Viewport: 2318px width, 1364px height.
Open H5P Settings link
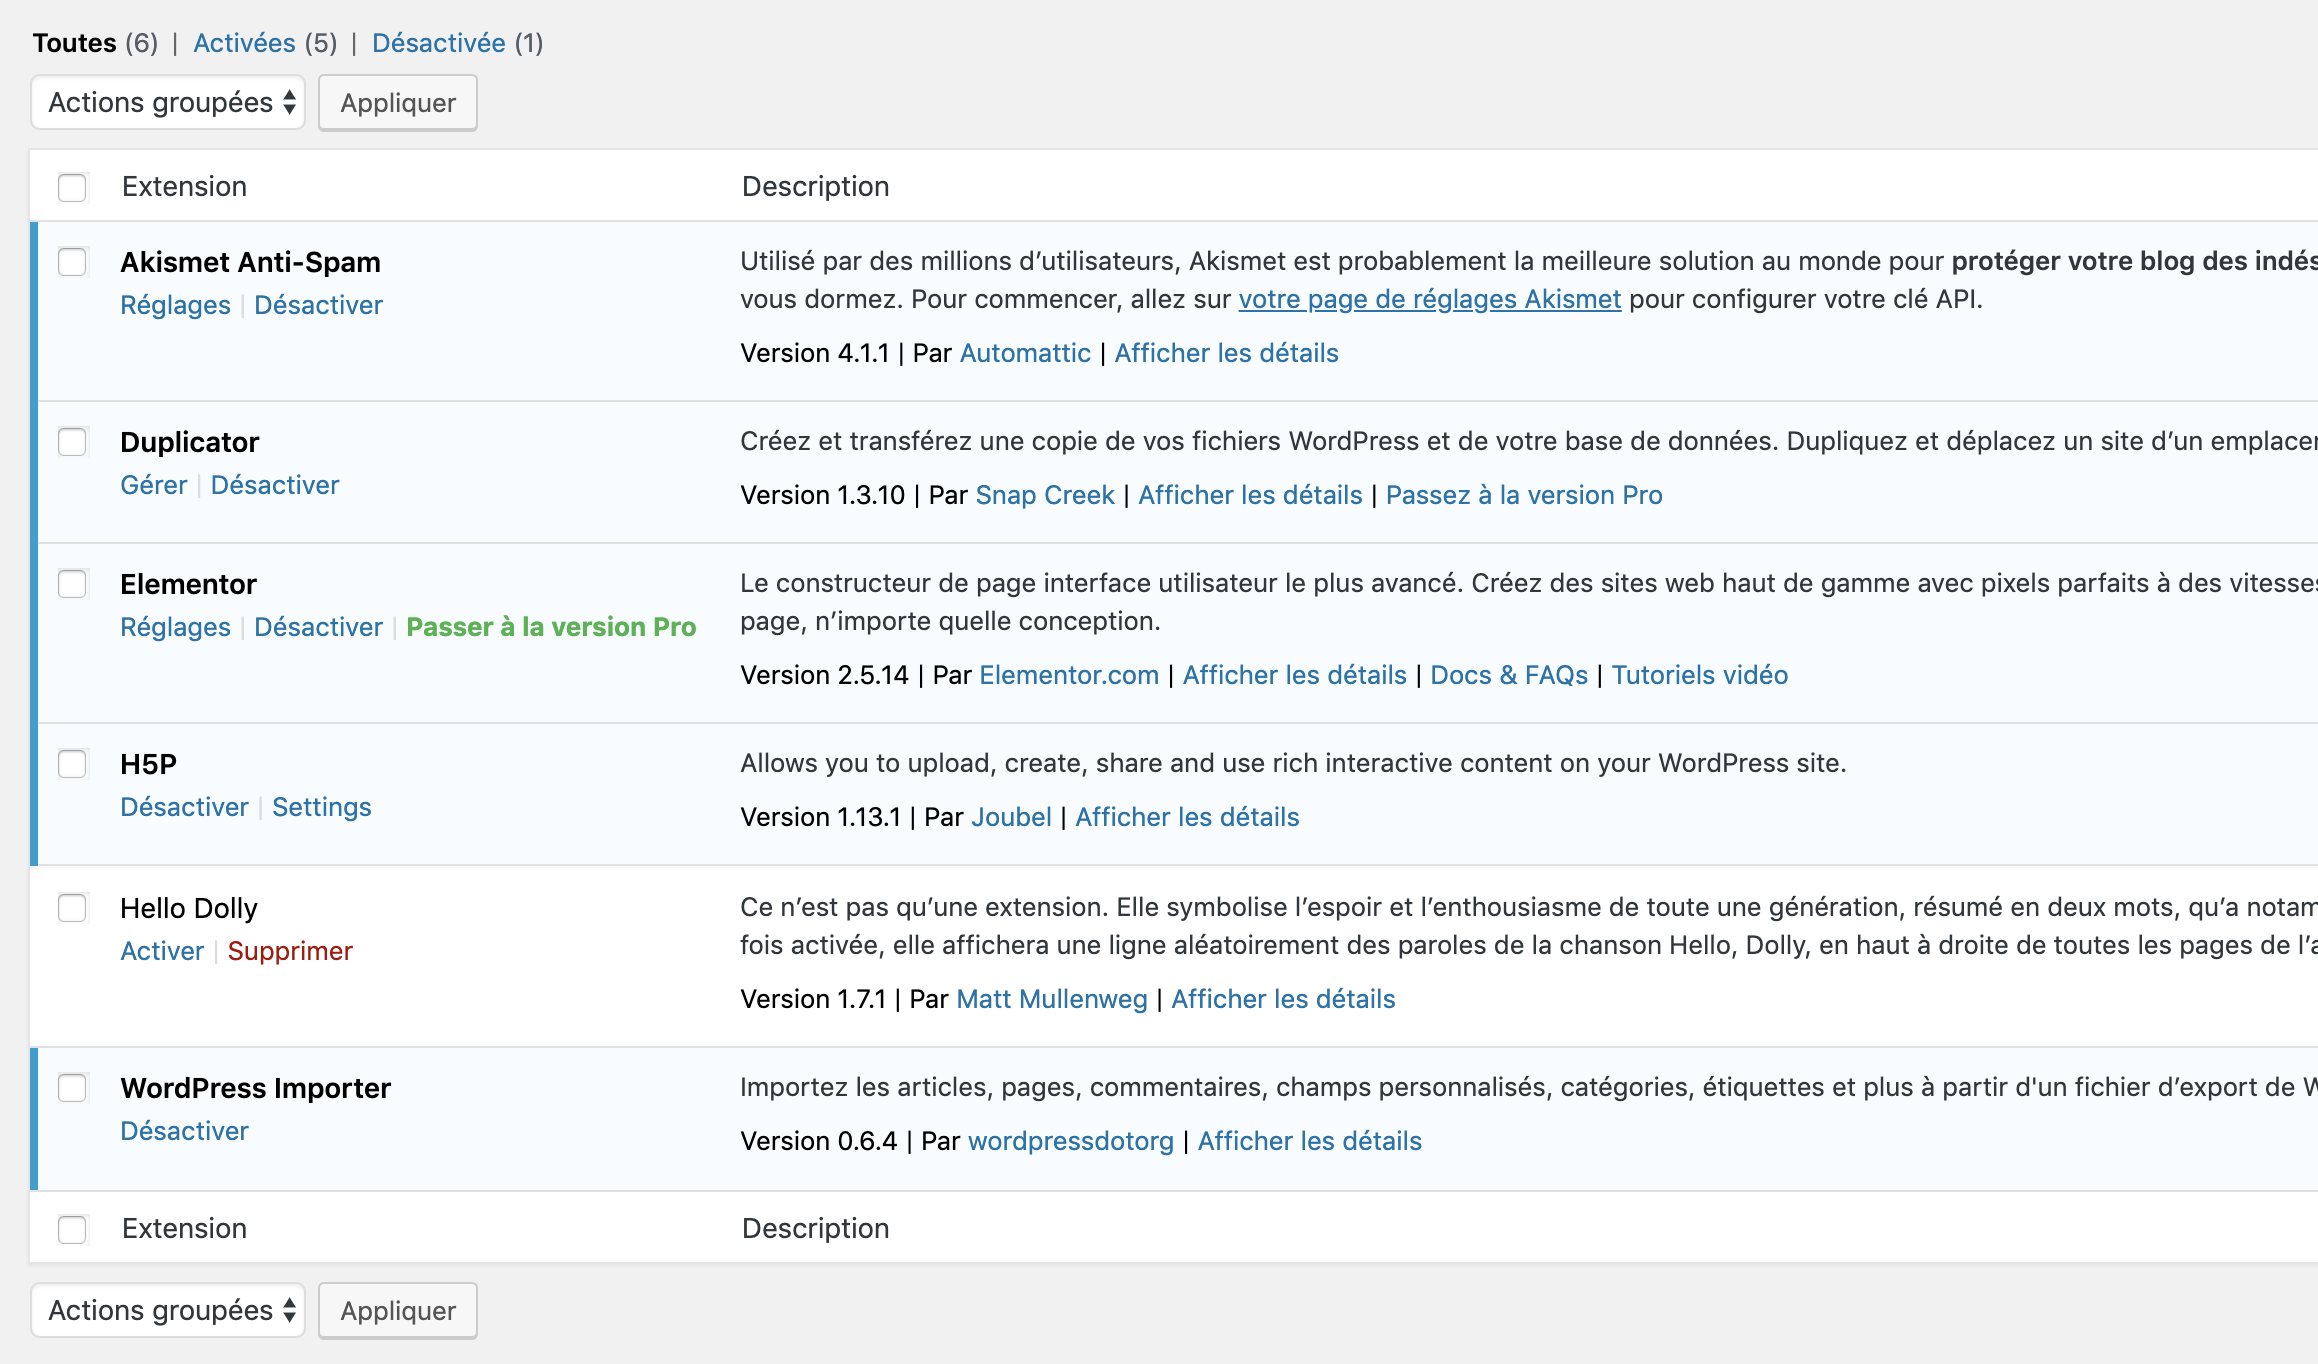pos(322,807)
